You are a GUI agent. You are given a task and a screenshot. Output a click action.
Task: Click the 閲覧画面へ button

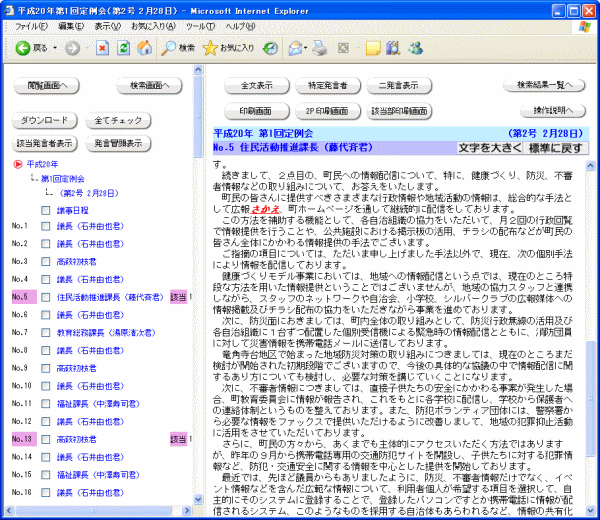coord(46,86)
